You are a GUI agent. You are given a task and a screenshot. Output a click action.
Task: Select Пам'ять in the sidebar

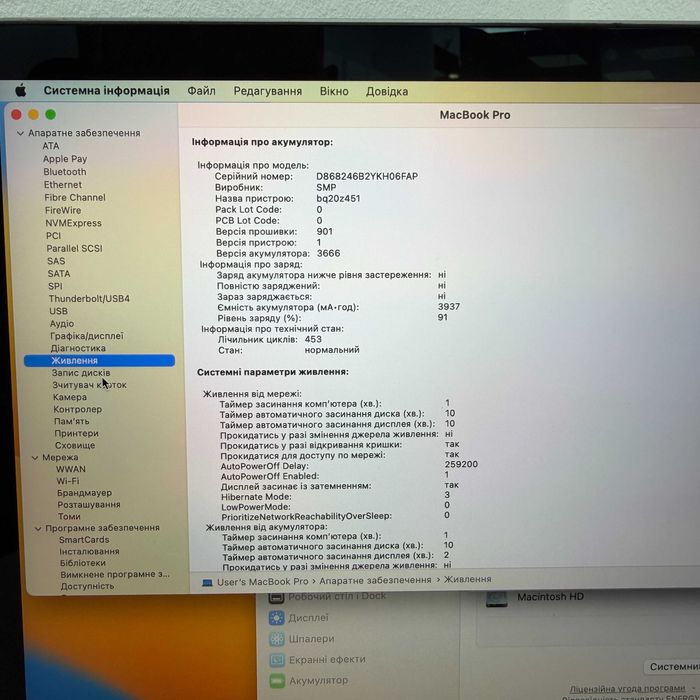72,421
